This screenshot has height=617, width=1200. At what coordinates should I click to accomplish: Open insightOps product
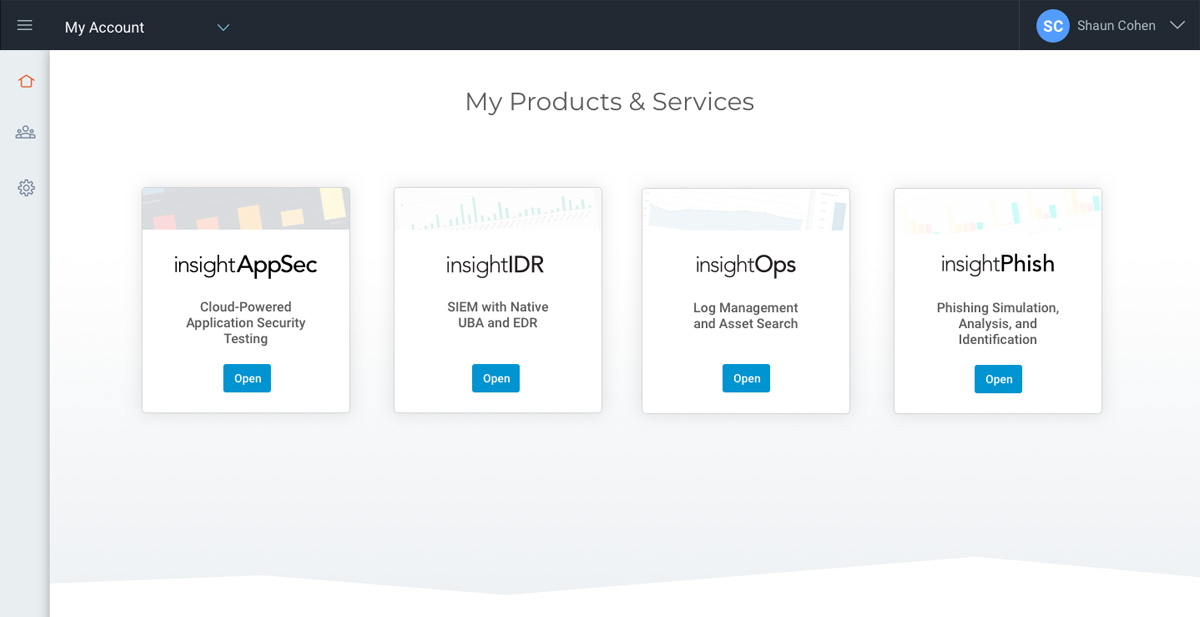(x=746, y=378)
